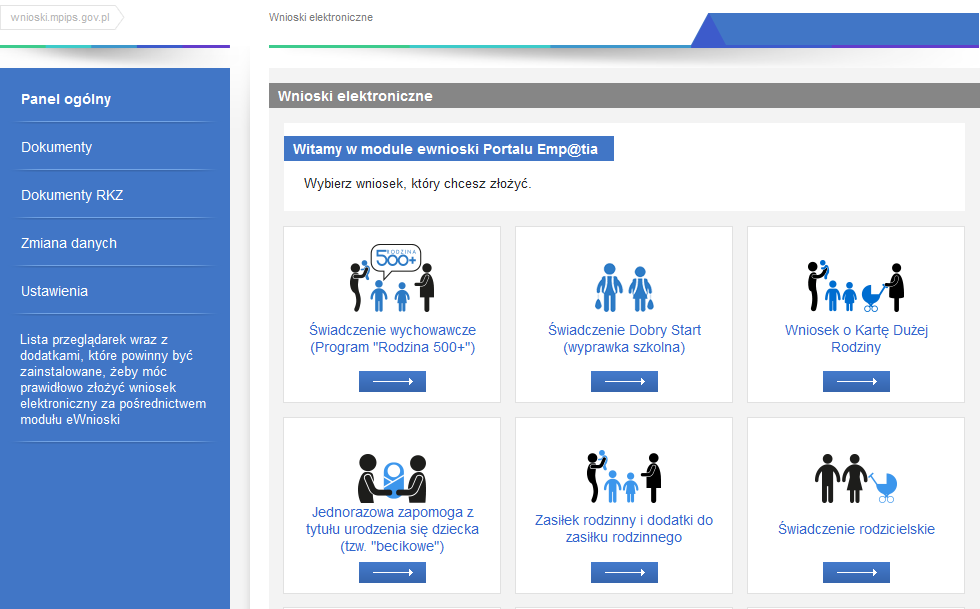Open Świadczenie wychowawcze via its arrow button

click(x=392, y=381)
